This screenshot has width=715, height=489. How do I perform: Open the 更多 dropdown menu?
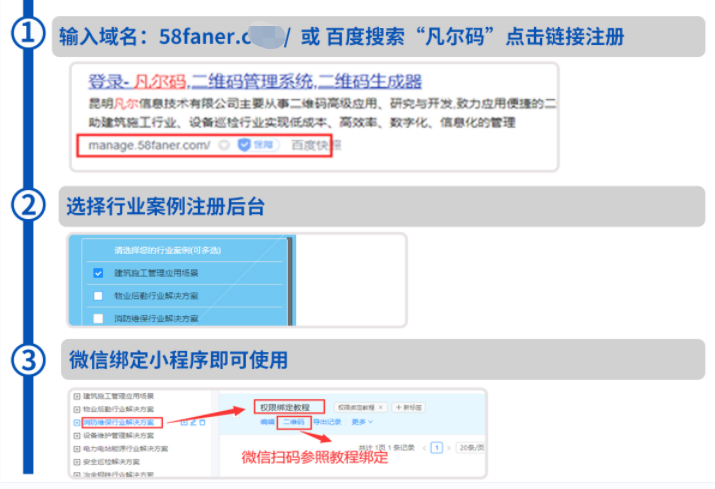[362, 422]
